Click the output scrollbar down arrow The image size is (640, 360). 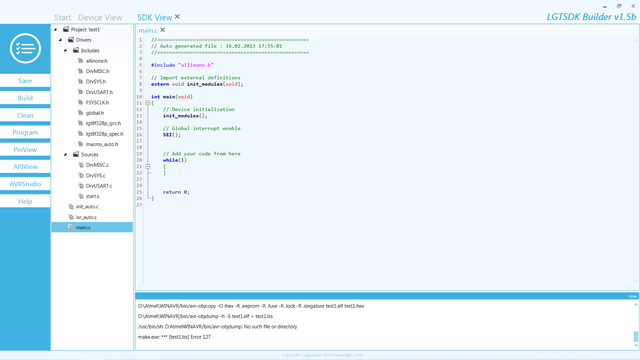(x=636, y=346)
